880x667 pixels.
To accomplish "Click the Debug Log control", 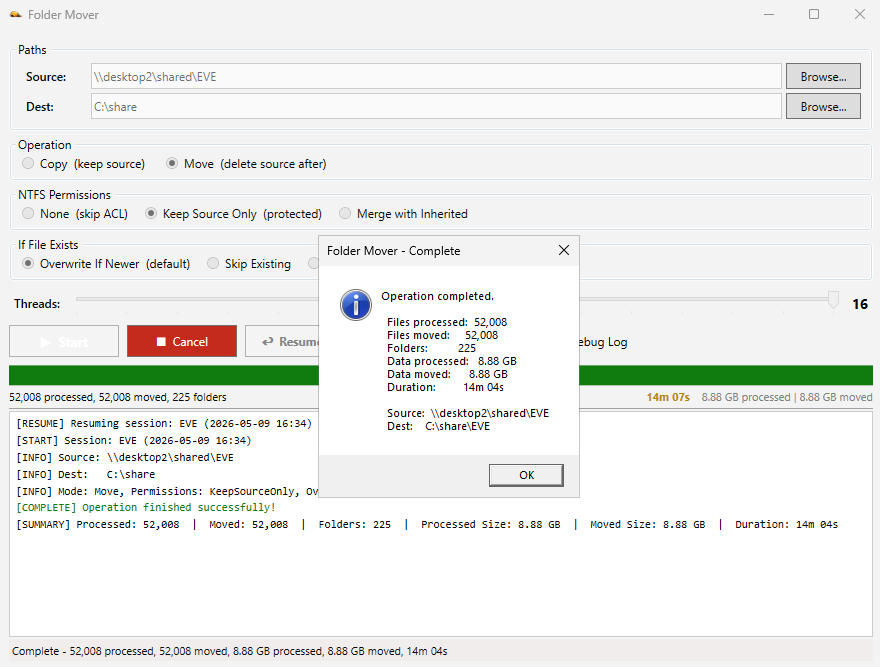I will (x=603, y=342).
